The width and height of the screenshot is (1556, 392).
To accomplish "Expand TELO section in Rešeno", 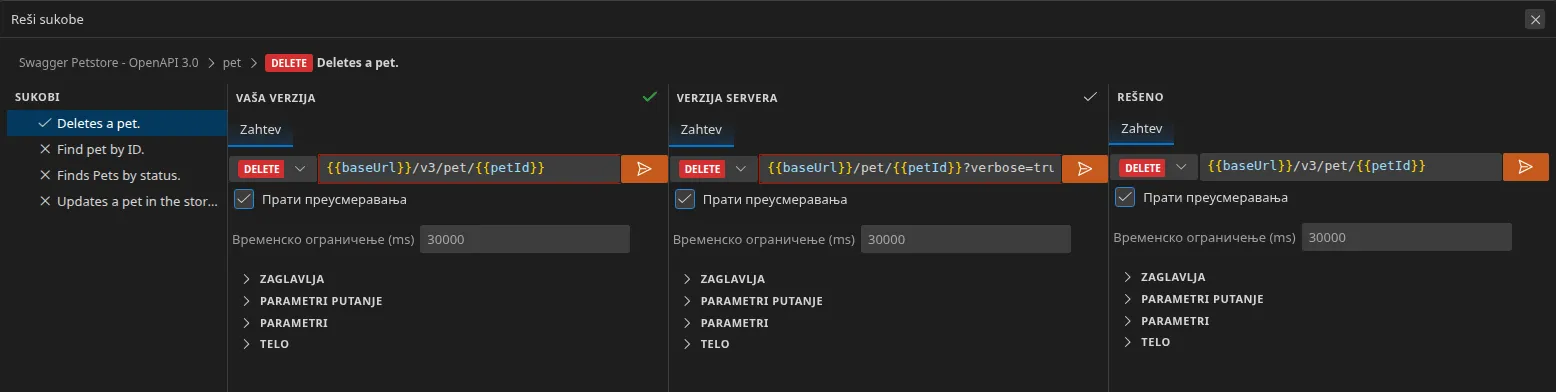I will pyautogui.click(x=1148, y=342).
